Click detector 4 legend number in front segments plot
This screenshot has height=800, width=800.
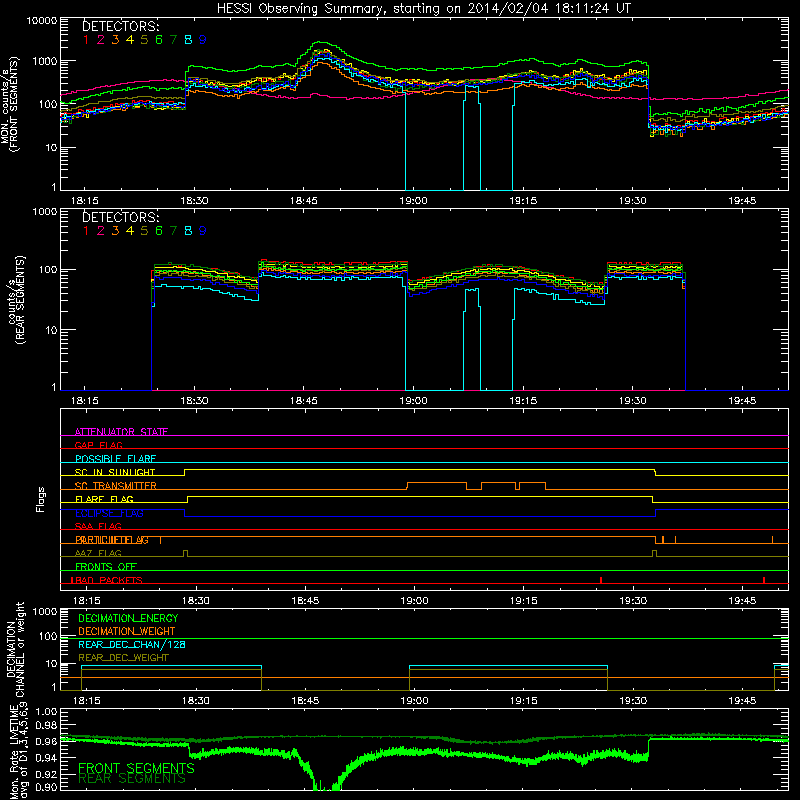pos(130,39)
